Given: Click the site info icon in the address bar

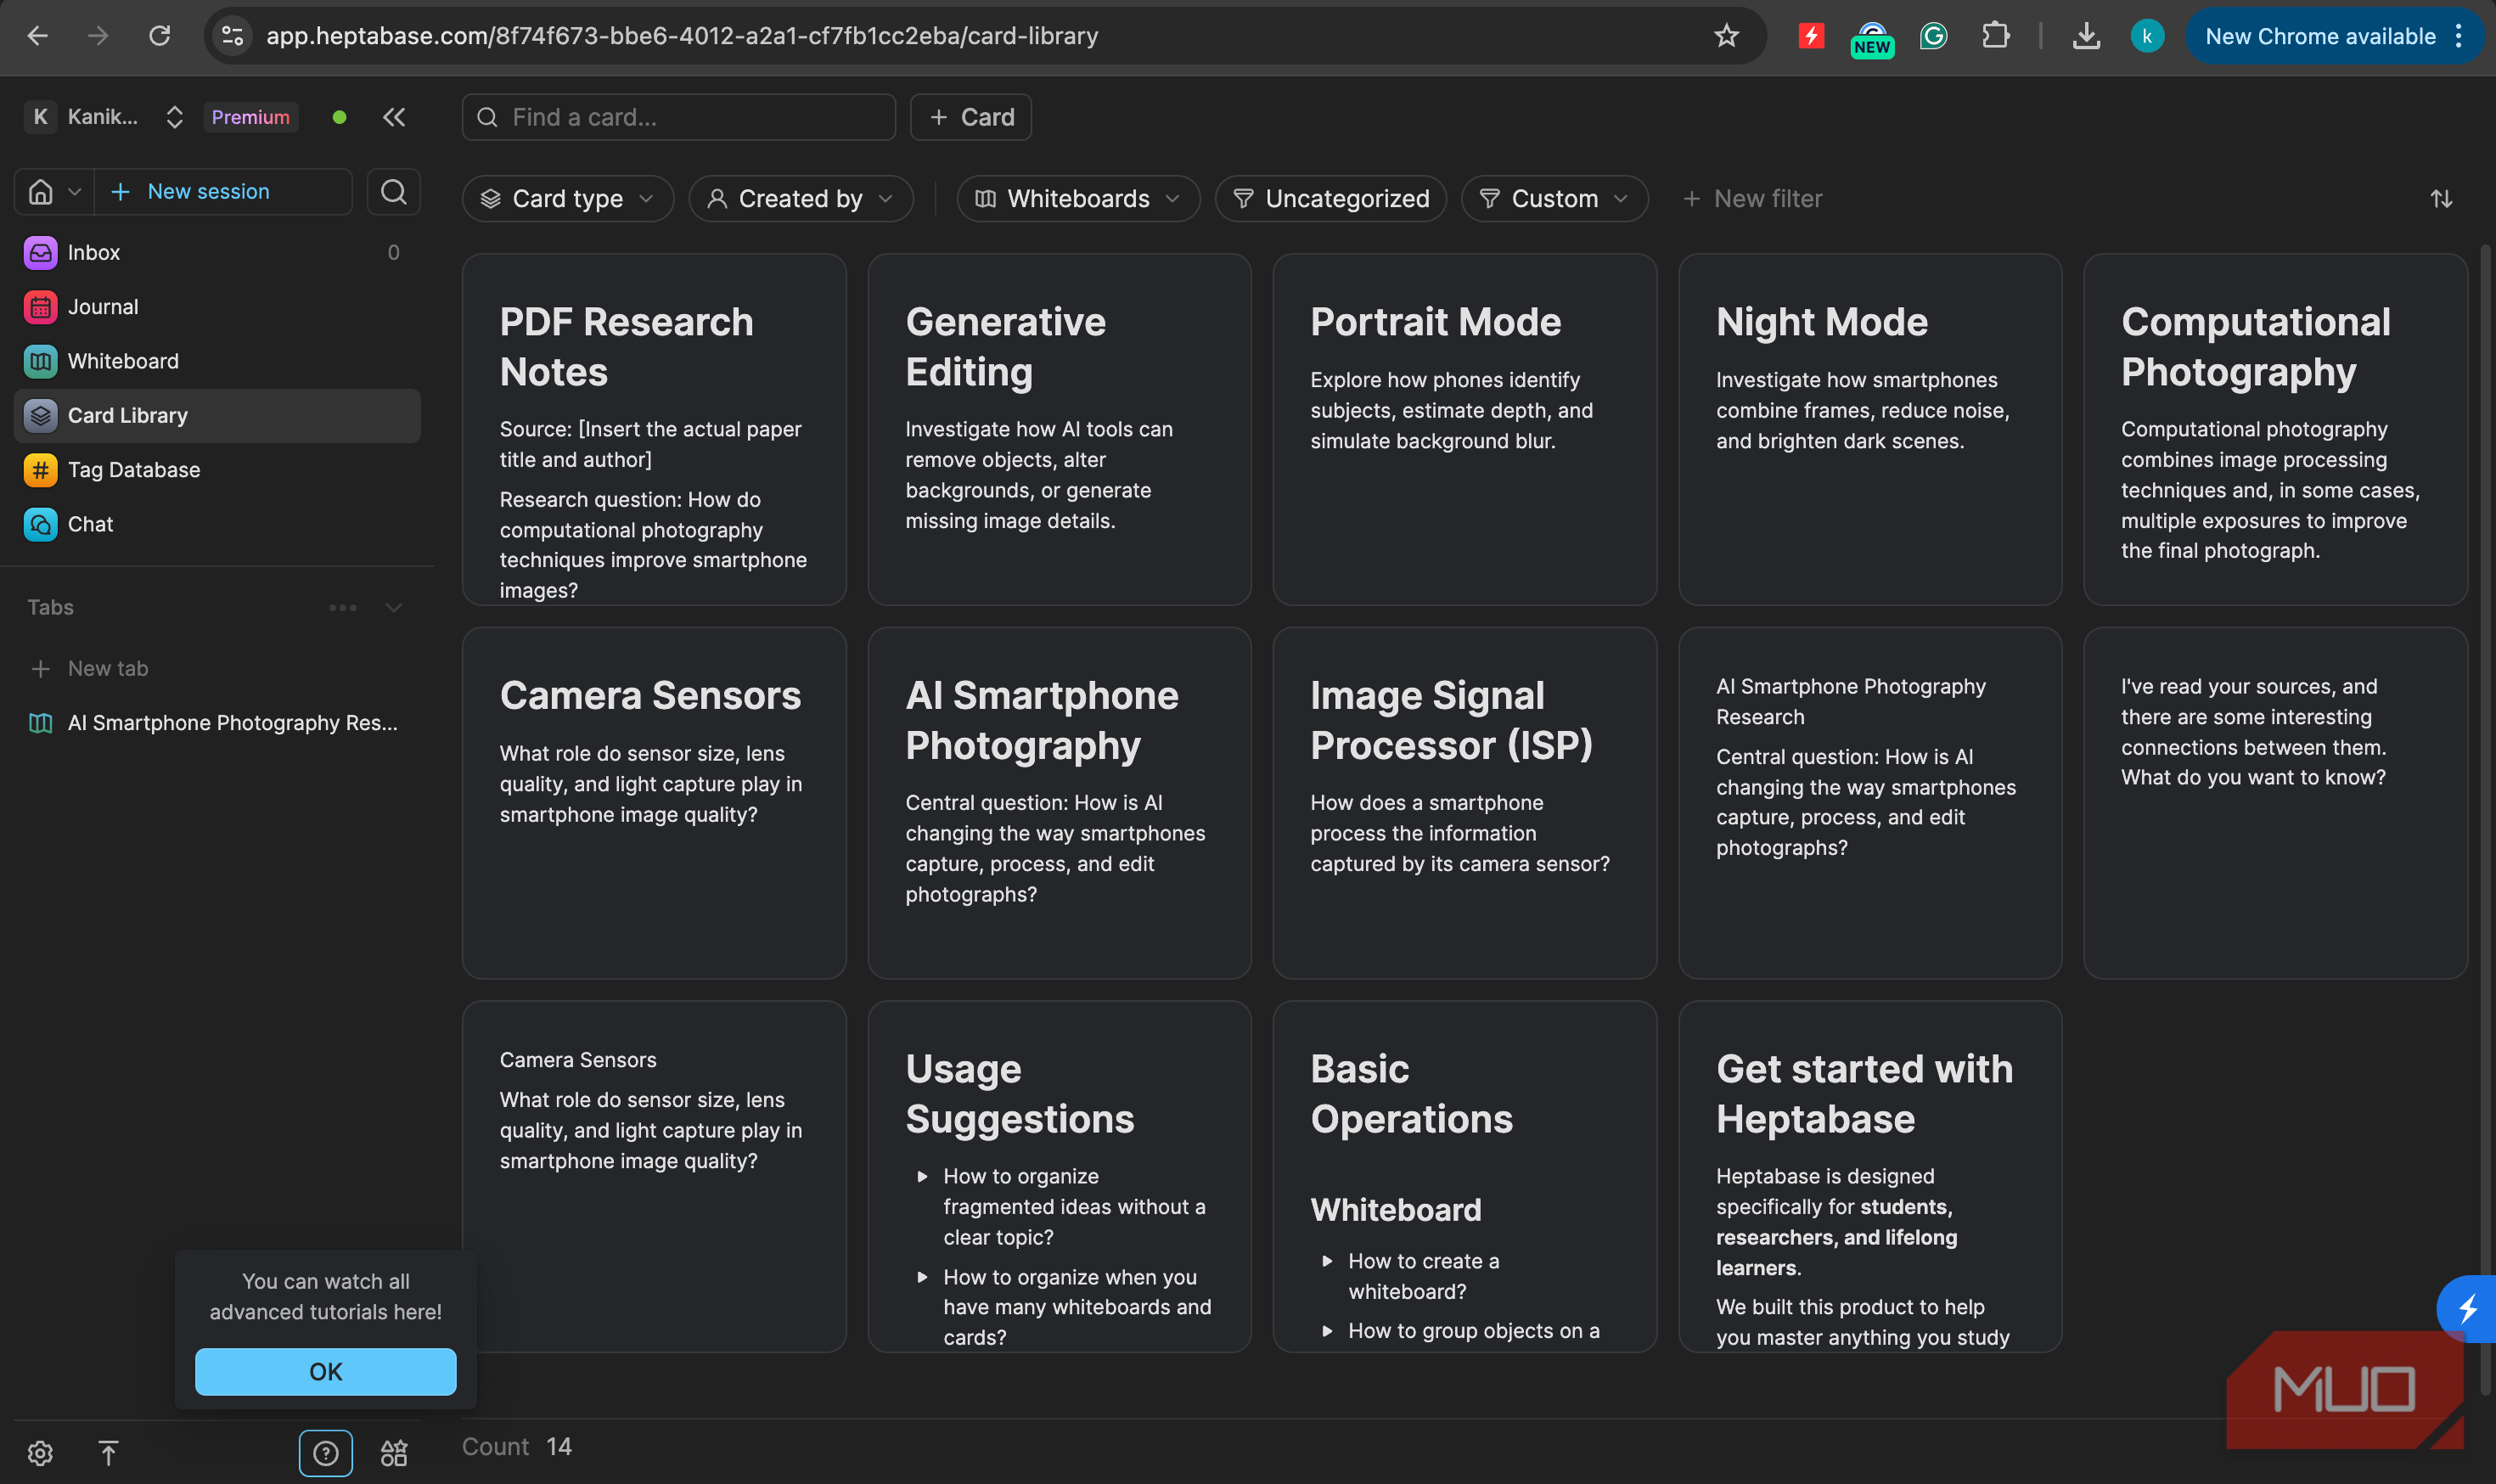Looking at the screenshot, I should [x=233, y=36].
